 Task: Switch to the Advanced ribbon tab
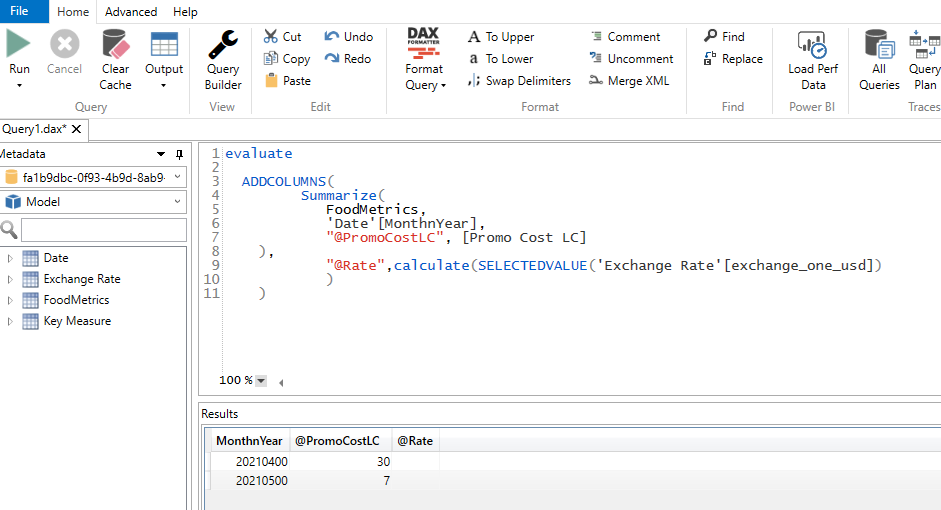pos(131,11)
